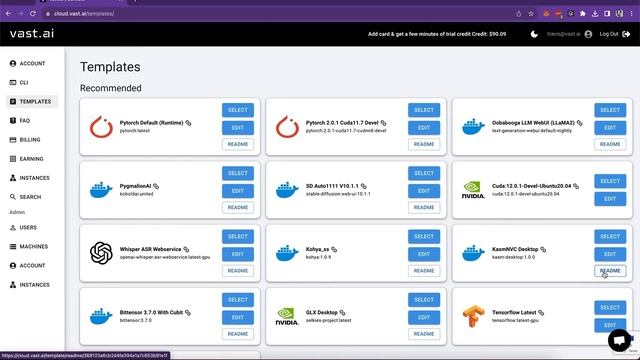Image resolution: width=640 pixels, height=360 pixels.
Task: Open FAQ sidebar item
Action: tap(20, 120)
